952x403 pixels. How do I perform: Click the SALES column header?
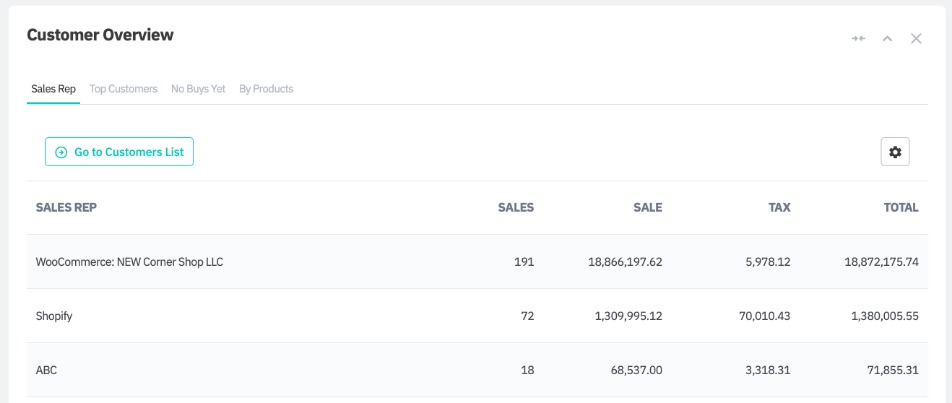coord(516,208)
